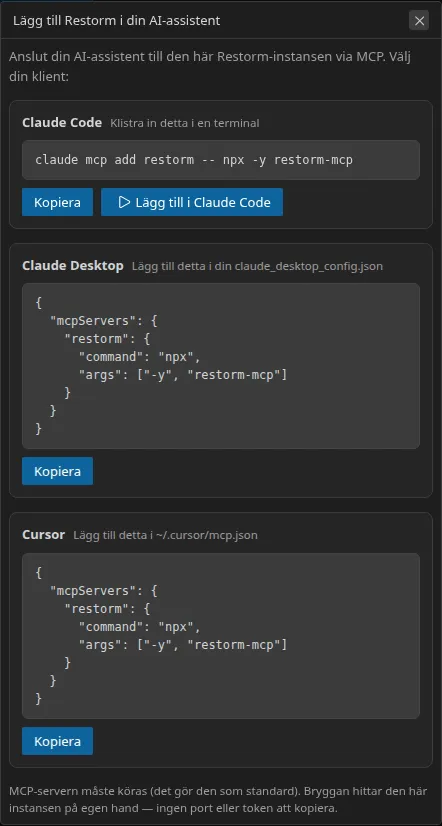Click the intro text Anslut din AI-assistent
The height and width of the screenshot is (826, 442).
tap(210, 66)
